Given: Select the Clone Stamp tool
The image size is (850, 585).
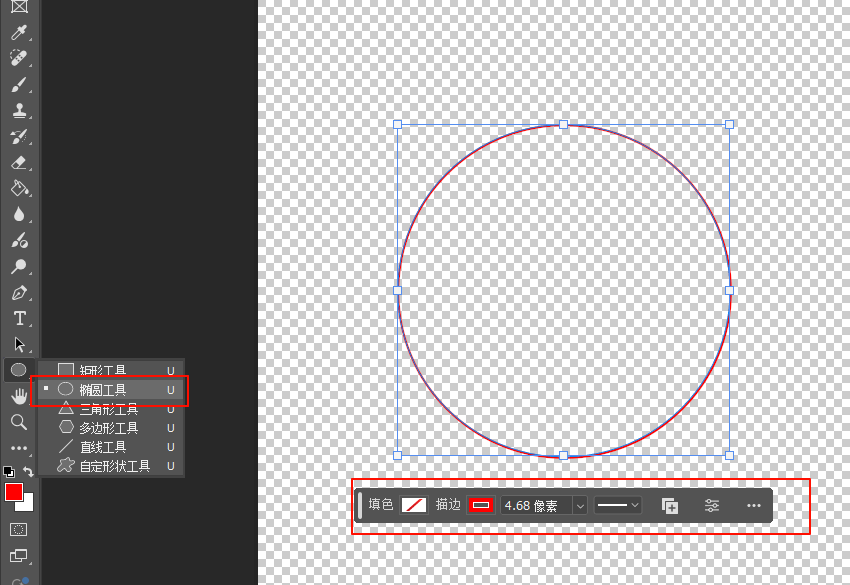Looking at the screenshot, I should coord(19,111).
